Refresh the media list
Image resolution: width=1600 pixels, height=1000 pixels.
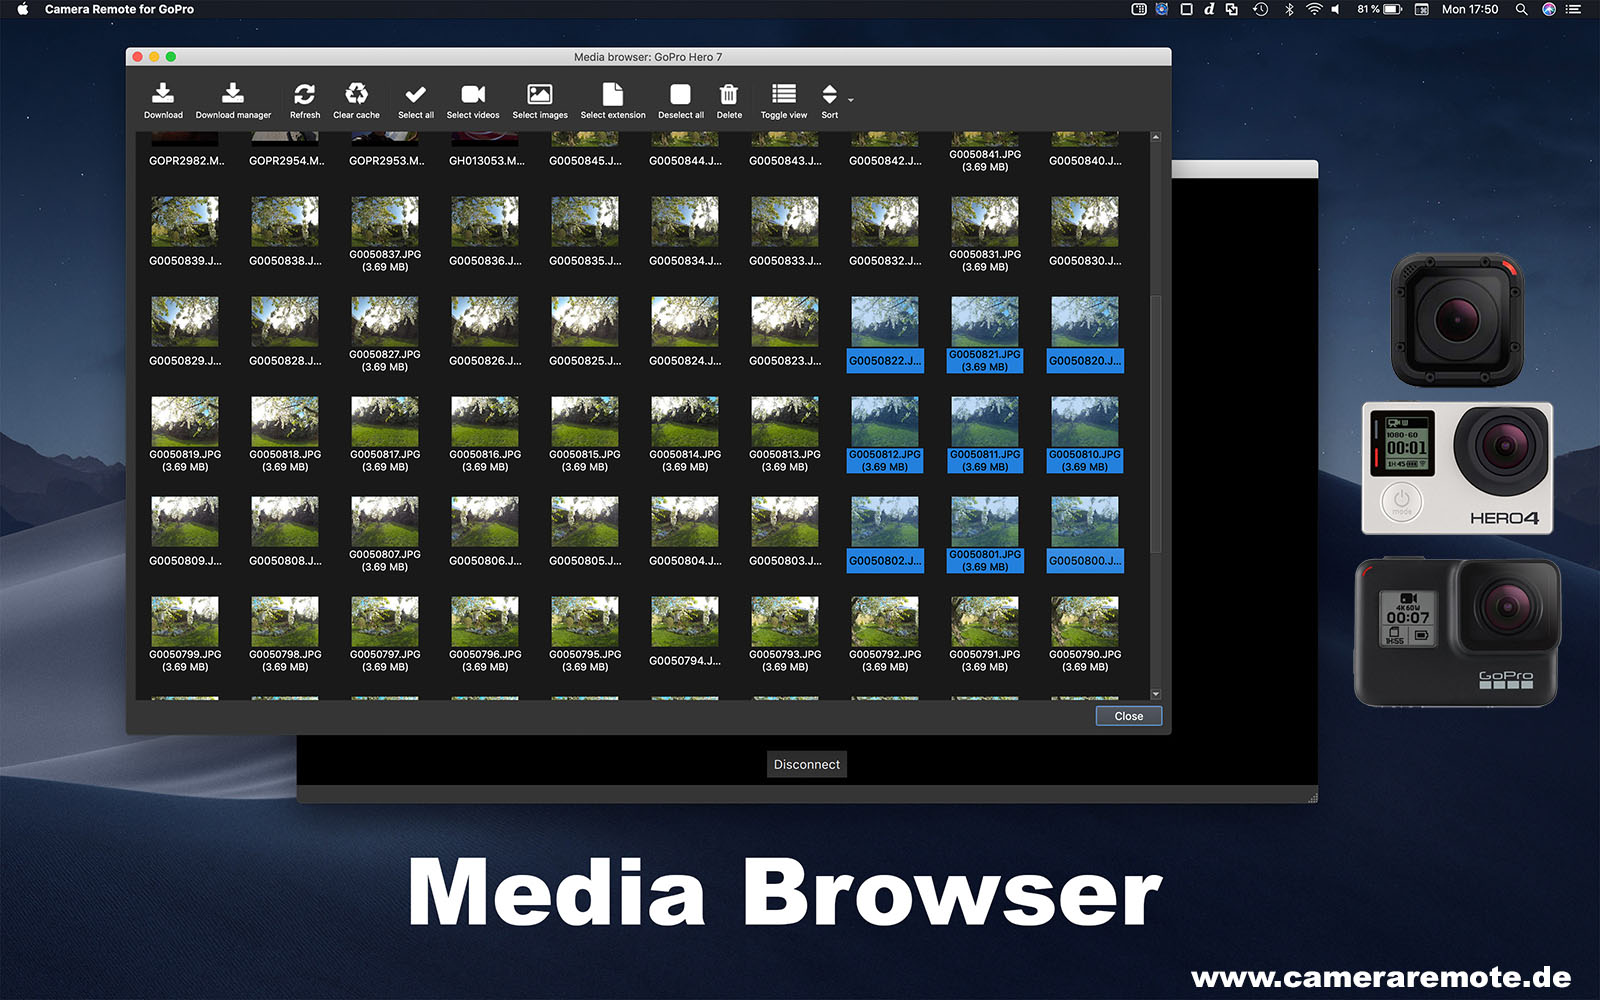304,94
